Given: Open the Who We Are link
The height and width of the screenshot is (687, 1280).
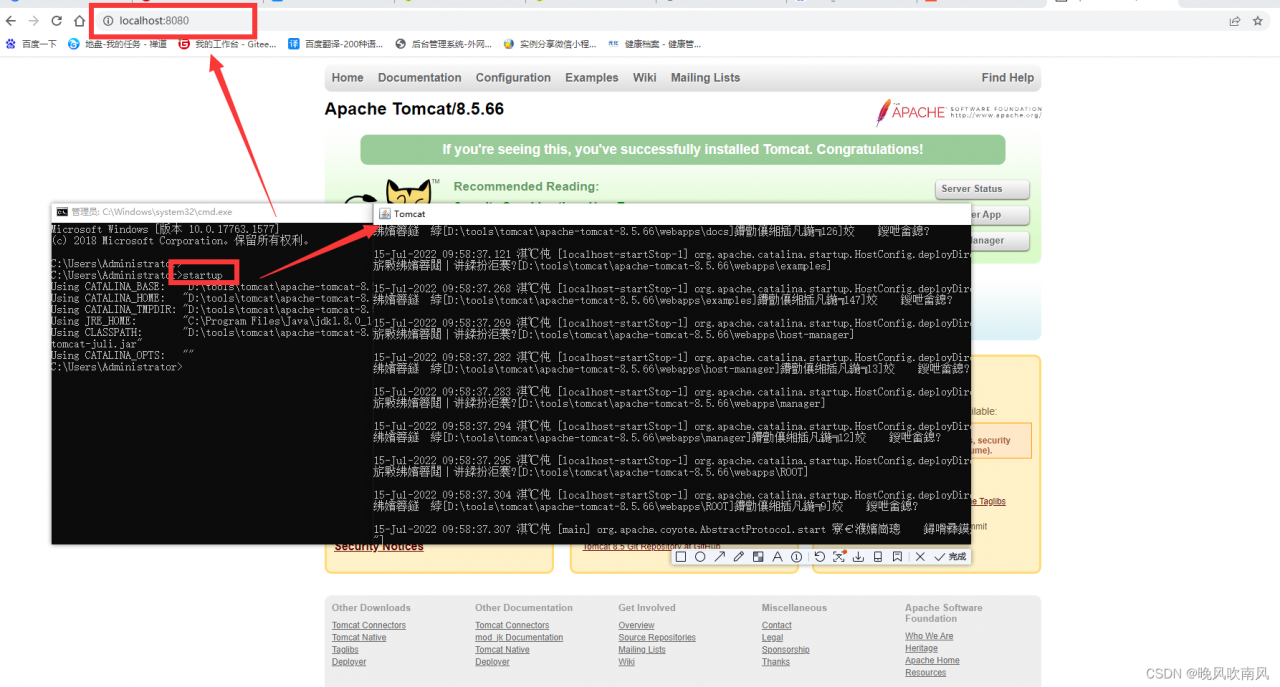Looking at the screenshot, I should click(929, 637).
